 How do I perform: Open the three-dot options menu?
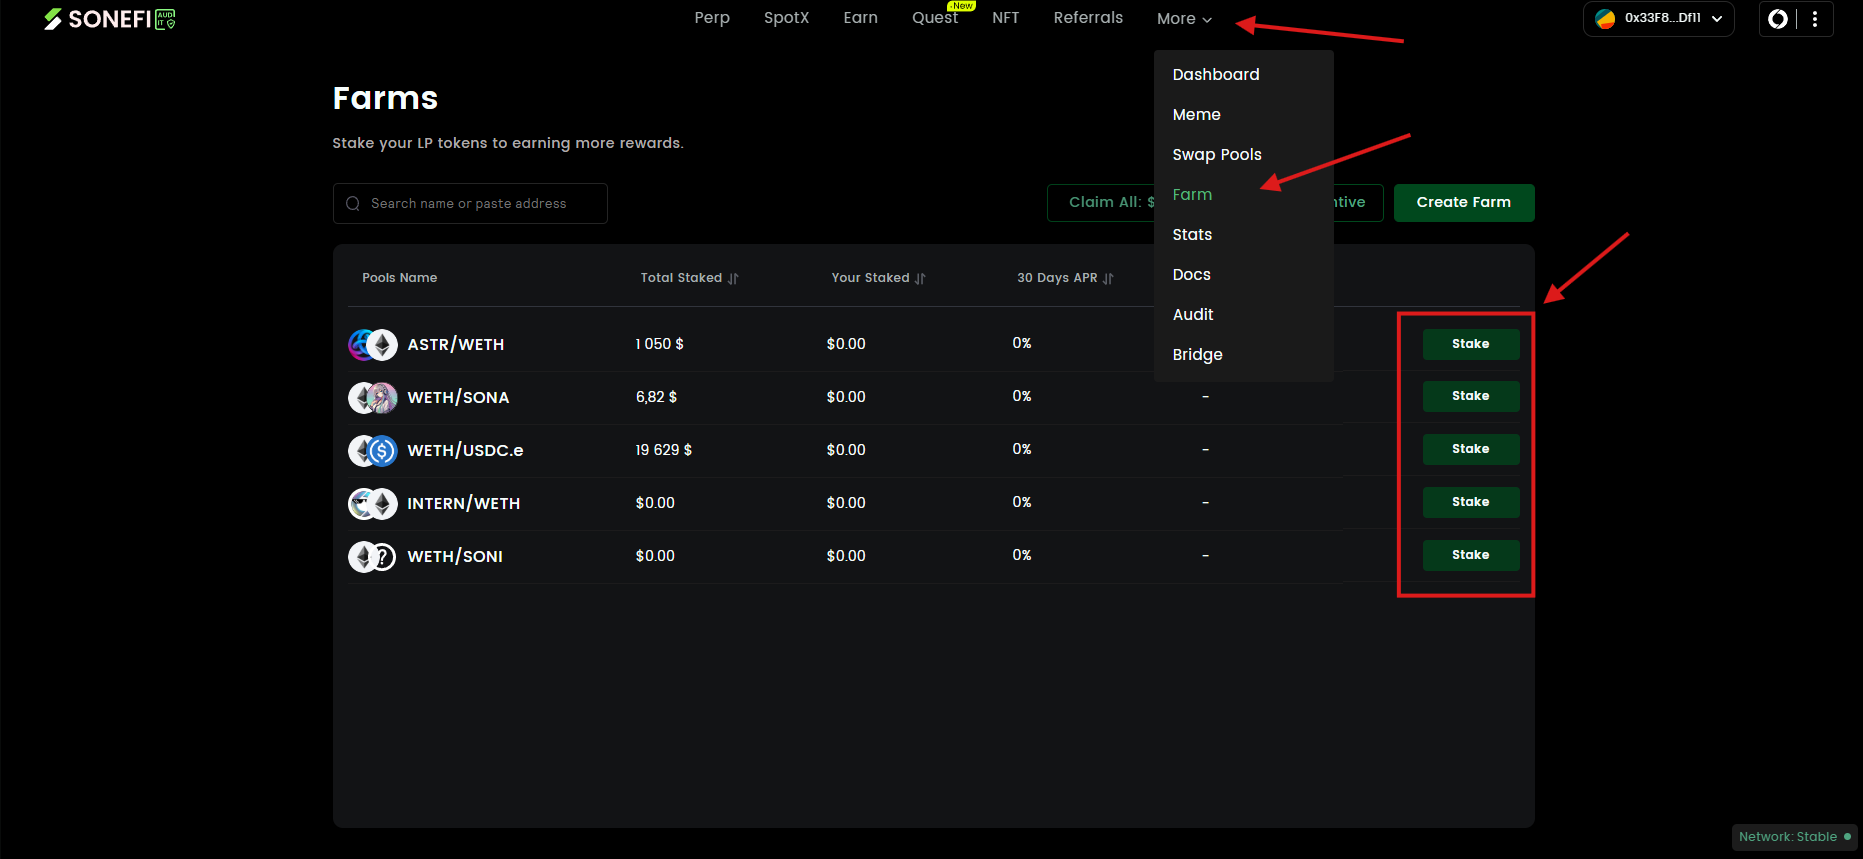[x=1814, y=19]
